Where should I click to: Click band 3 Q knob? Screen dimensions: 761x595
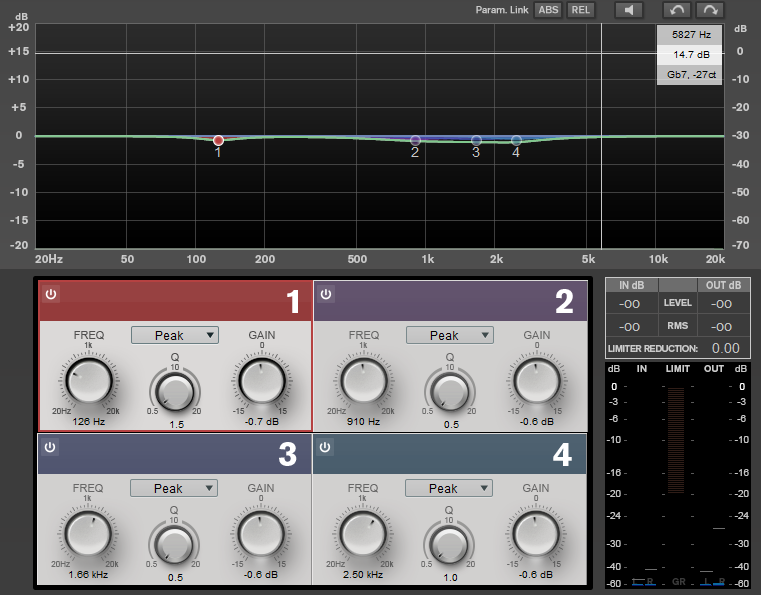[174, 544]
